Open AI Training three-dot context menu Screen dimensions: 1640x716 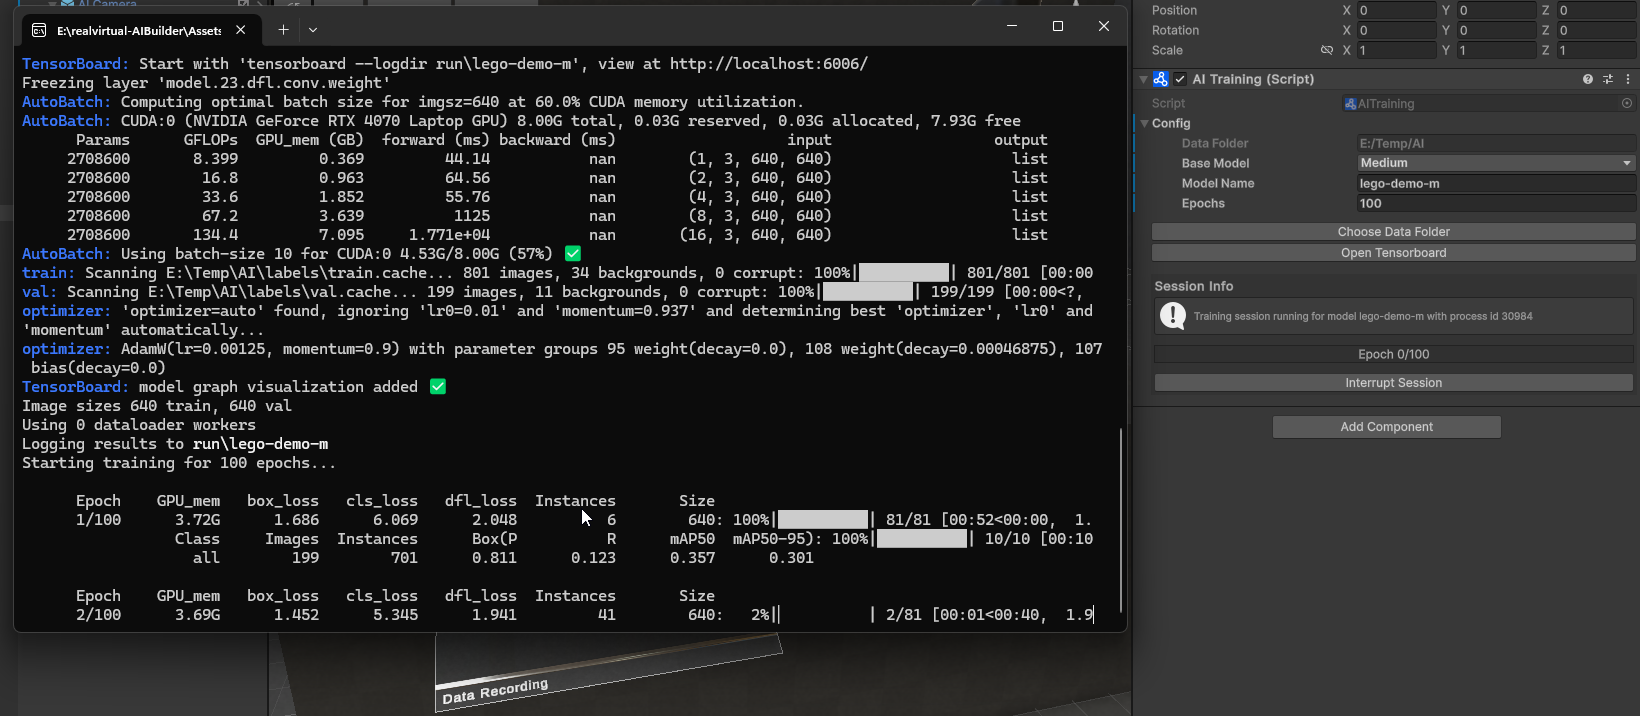pos(1627,79)
